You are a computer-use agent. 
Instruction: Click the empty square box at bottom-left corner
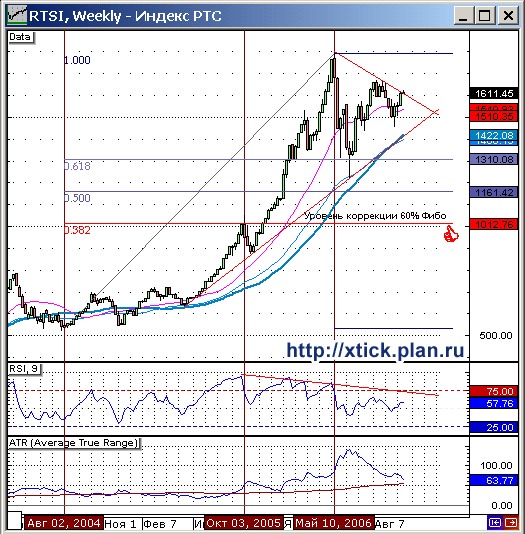pyautogui.click(x=15, y=521)
